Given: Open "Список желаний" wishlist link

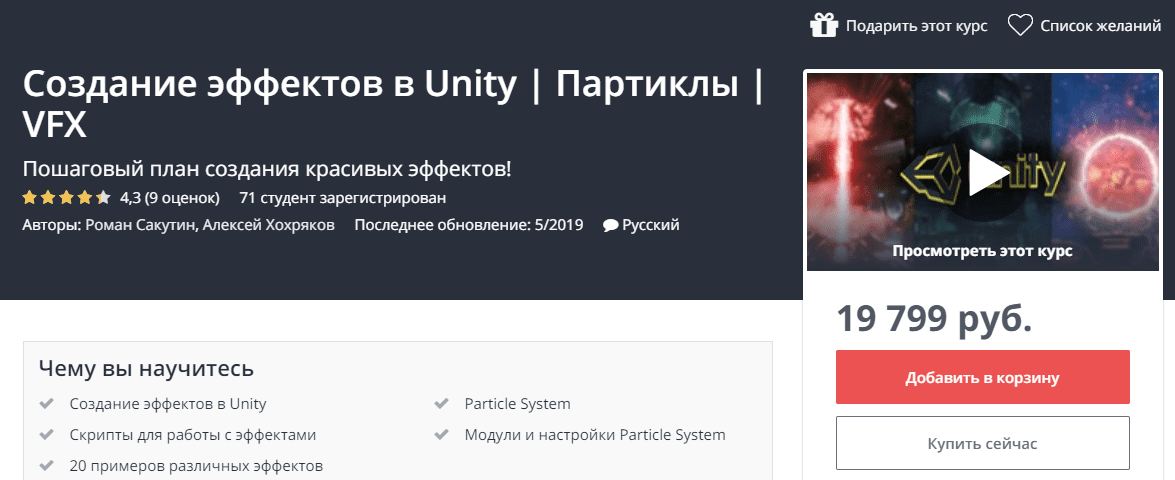Looking at the screenshot, I should (x=1100, y=26).
